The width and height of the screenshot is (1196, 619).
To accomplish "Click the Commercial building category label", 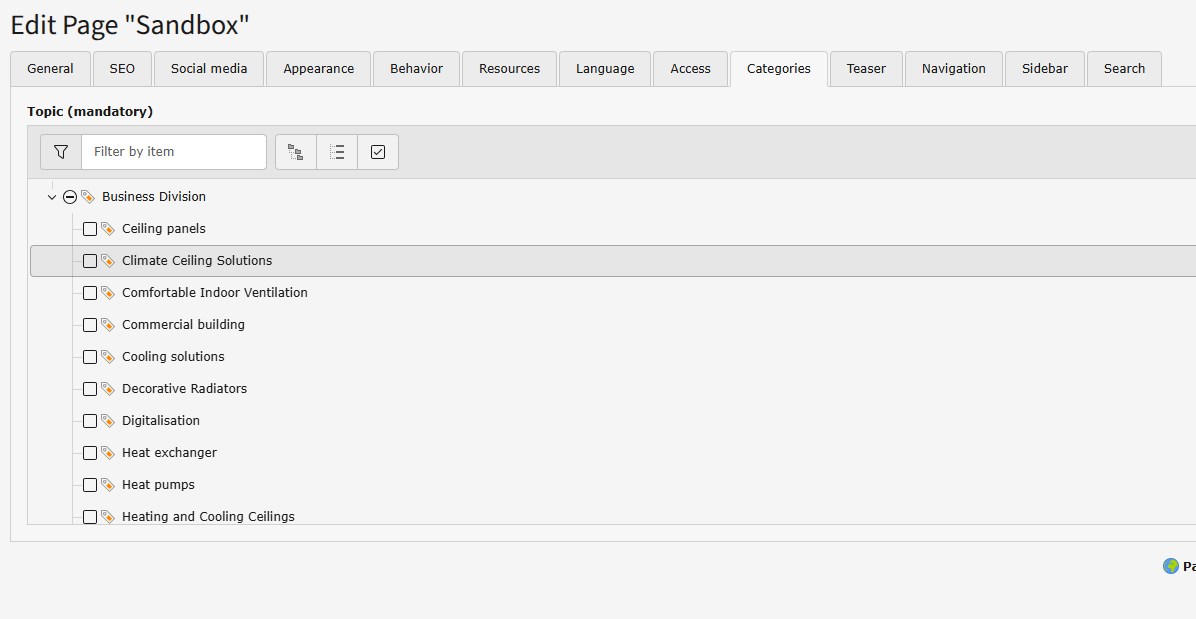I will tap(183, 325).
